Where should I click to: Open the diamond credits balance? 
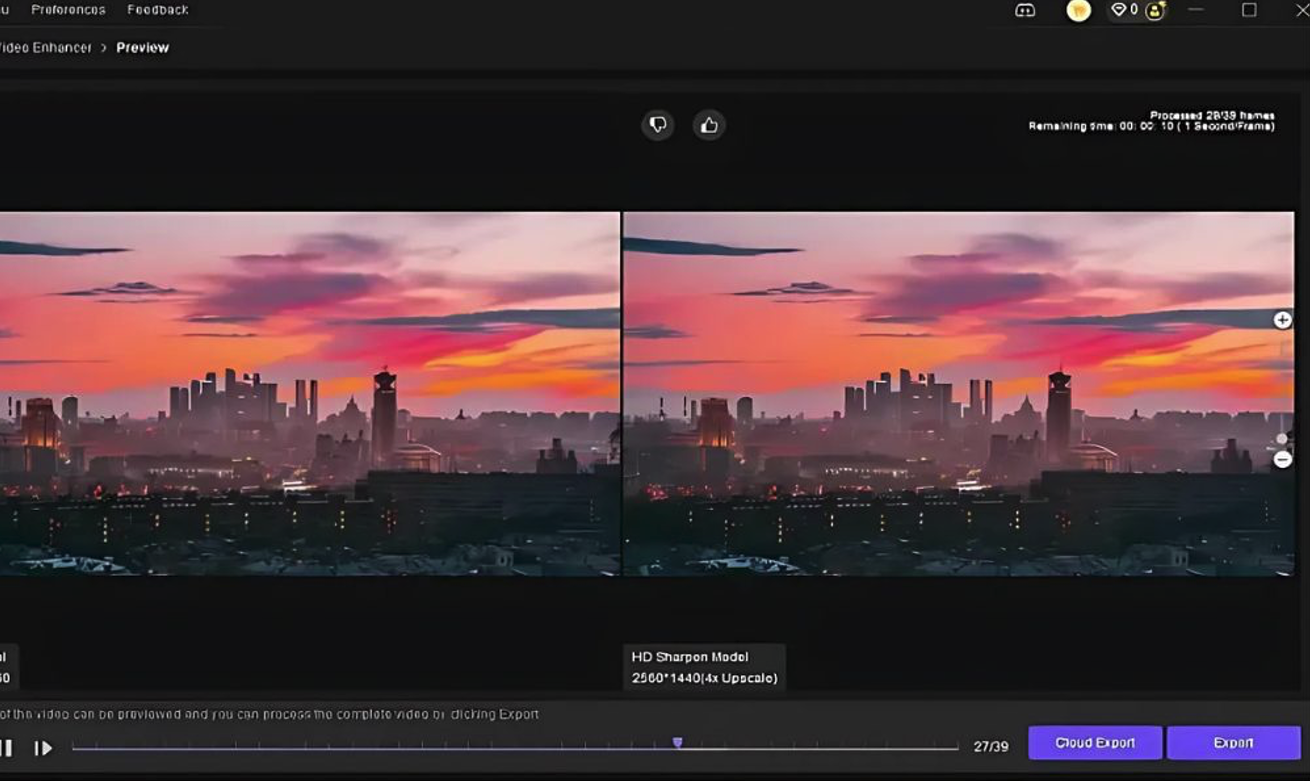point(1124,10)
